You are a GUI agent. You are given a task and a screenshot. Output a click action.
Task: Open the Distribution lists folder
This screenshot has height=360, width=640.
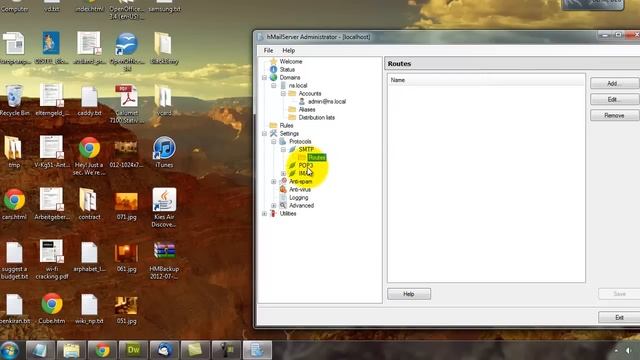pos(316,118)
